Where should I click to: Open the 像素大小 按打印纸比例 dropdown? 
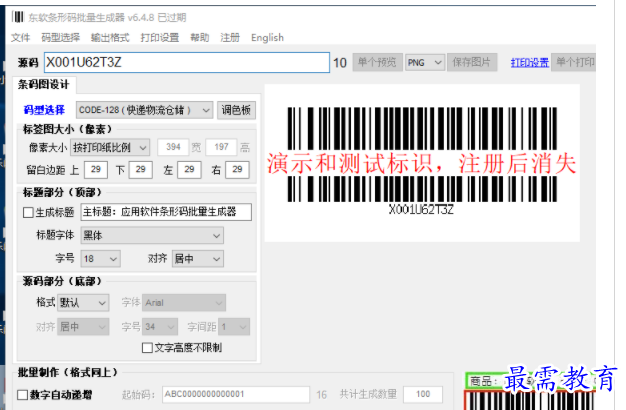(110, 147)
